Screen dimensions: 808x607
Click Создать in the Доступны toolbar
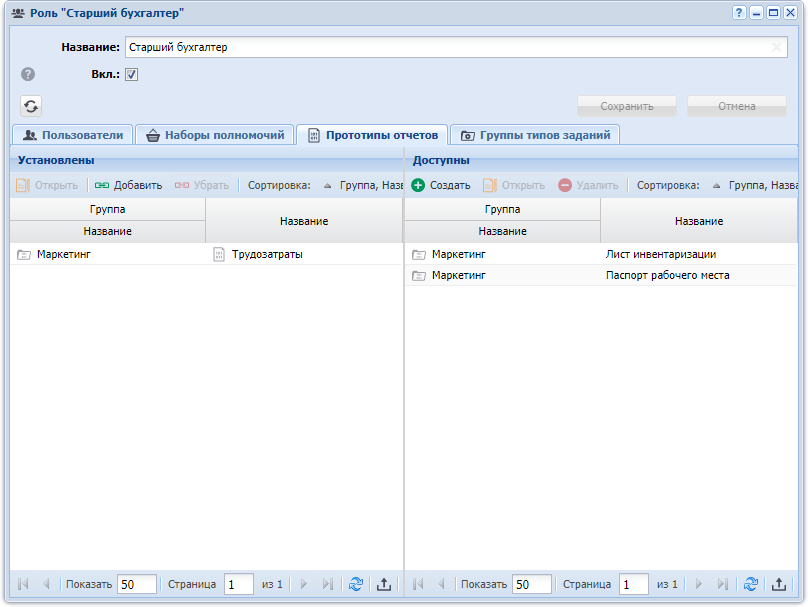coord(441,185)
